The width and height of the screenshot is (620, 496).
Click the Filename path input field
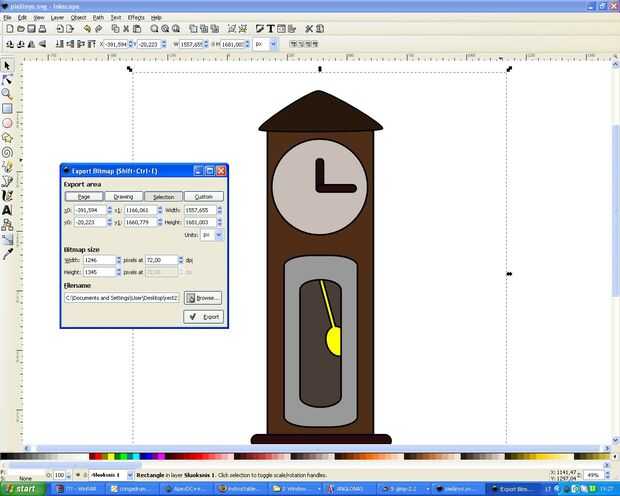point(122,298)
